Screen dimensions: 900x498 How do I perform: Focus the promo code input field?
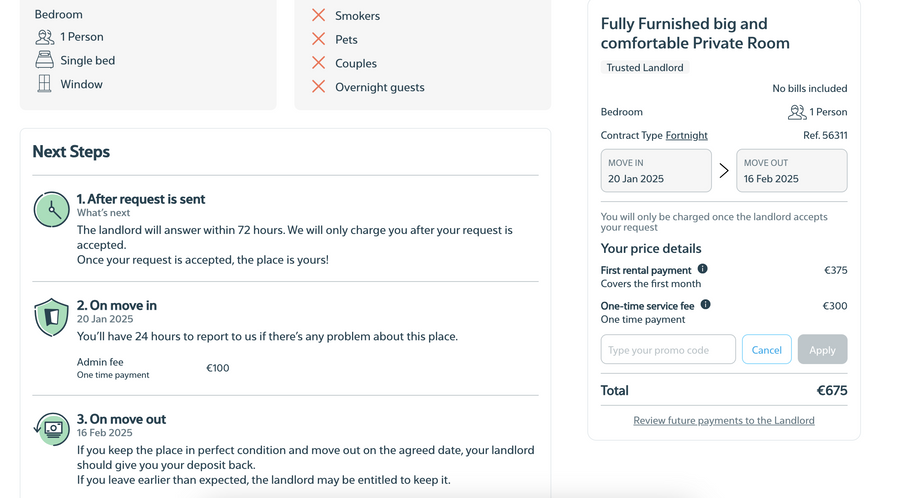coord(668,350)
